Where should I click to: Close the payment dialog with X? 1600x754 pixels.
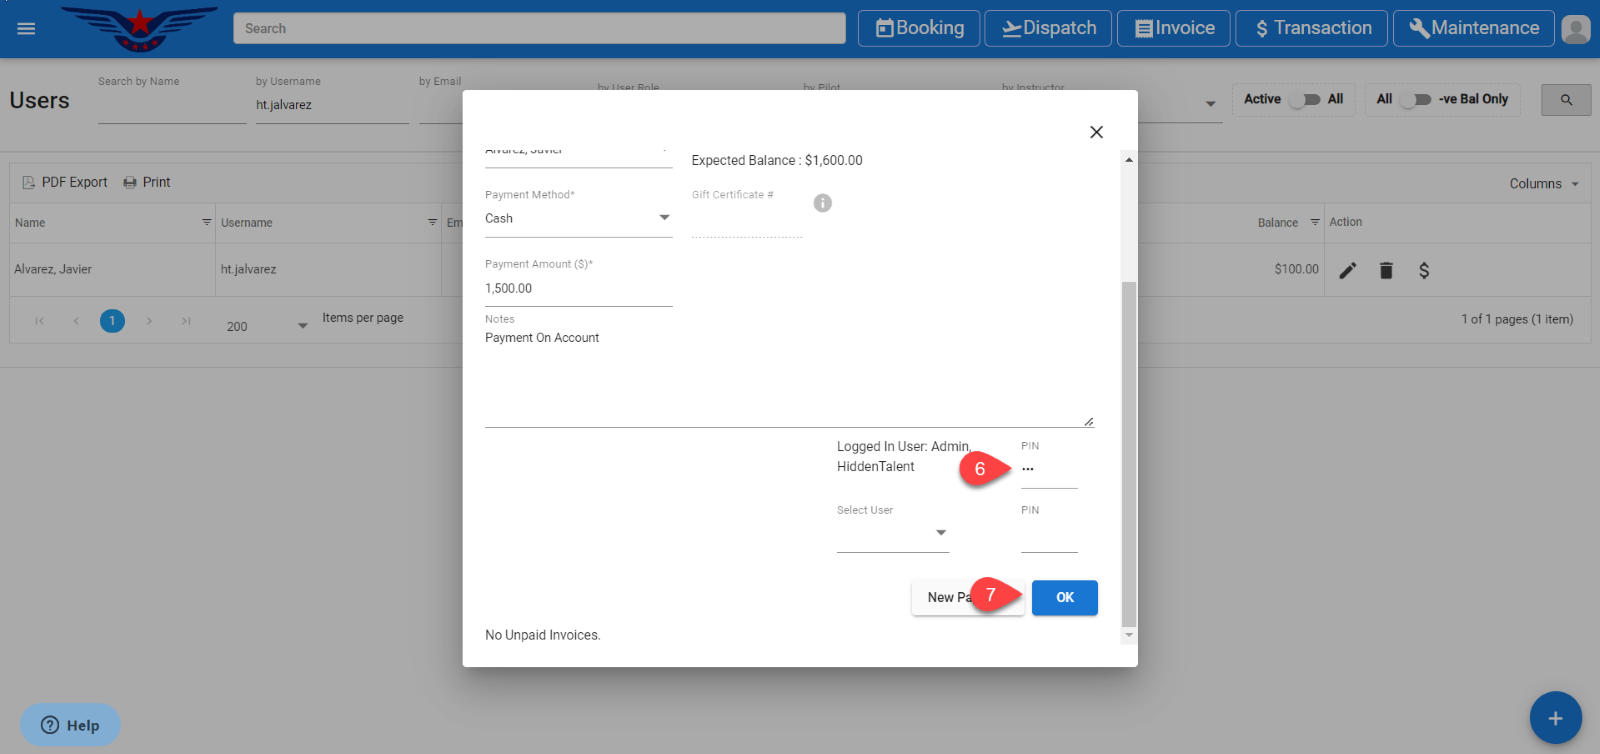click(x=1096, y=132)
